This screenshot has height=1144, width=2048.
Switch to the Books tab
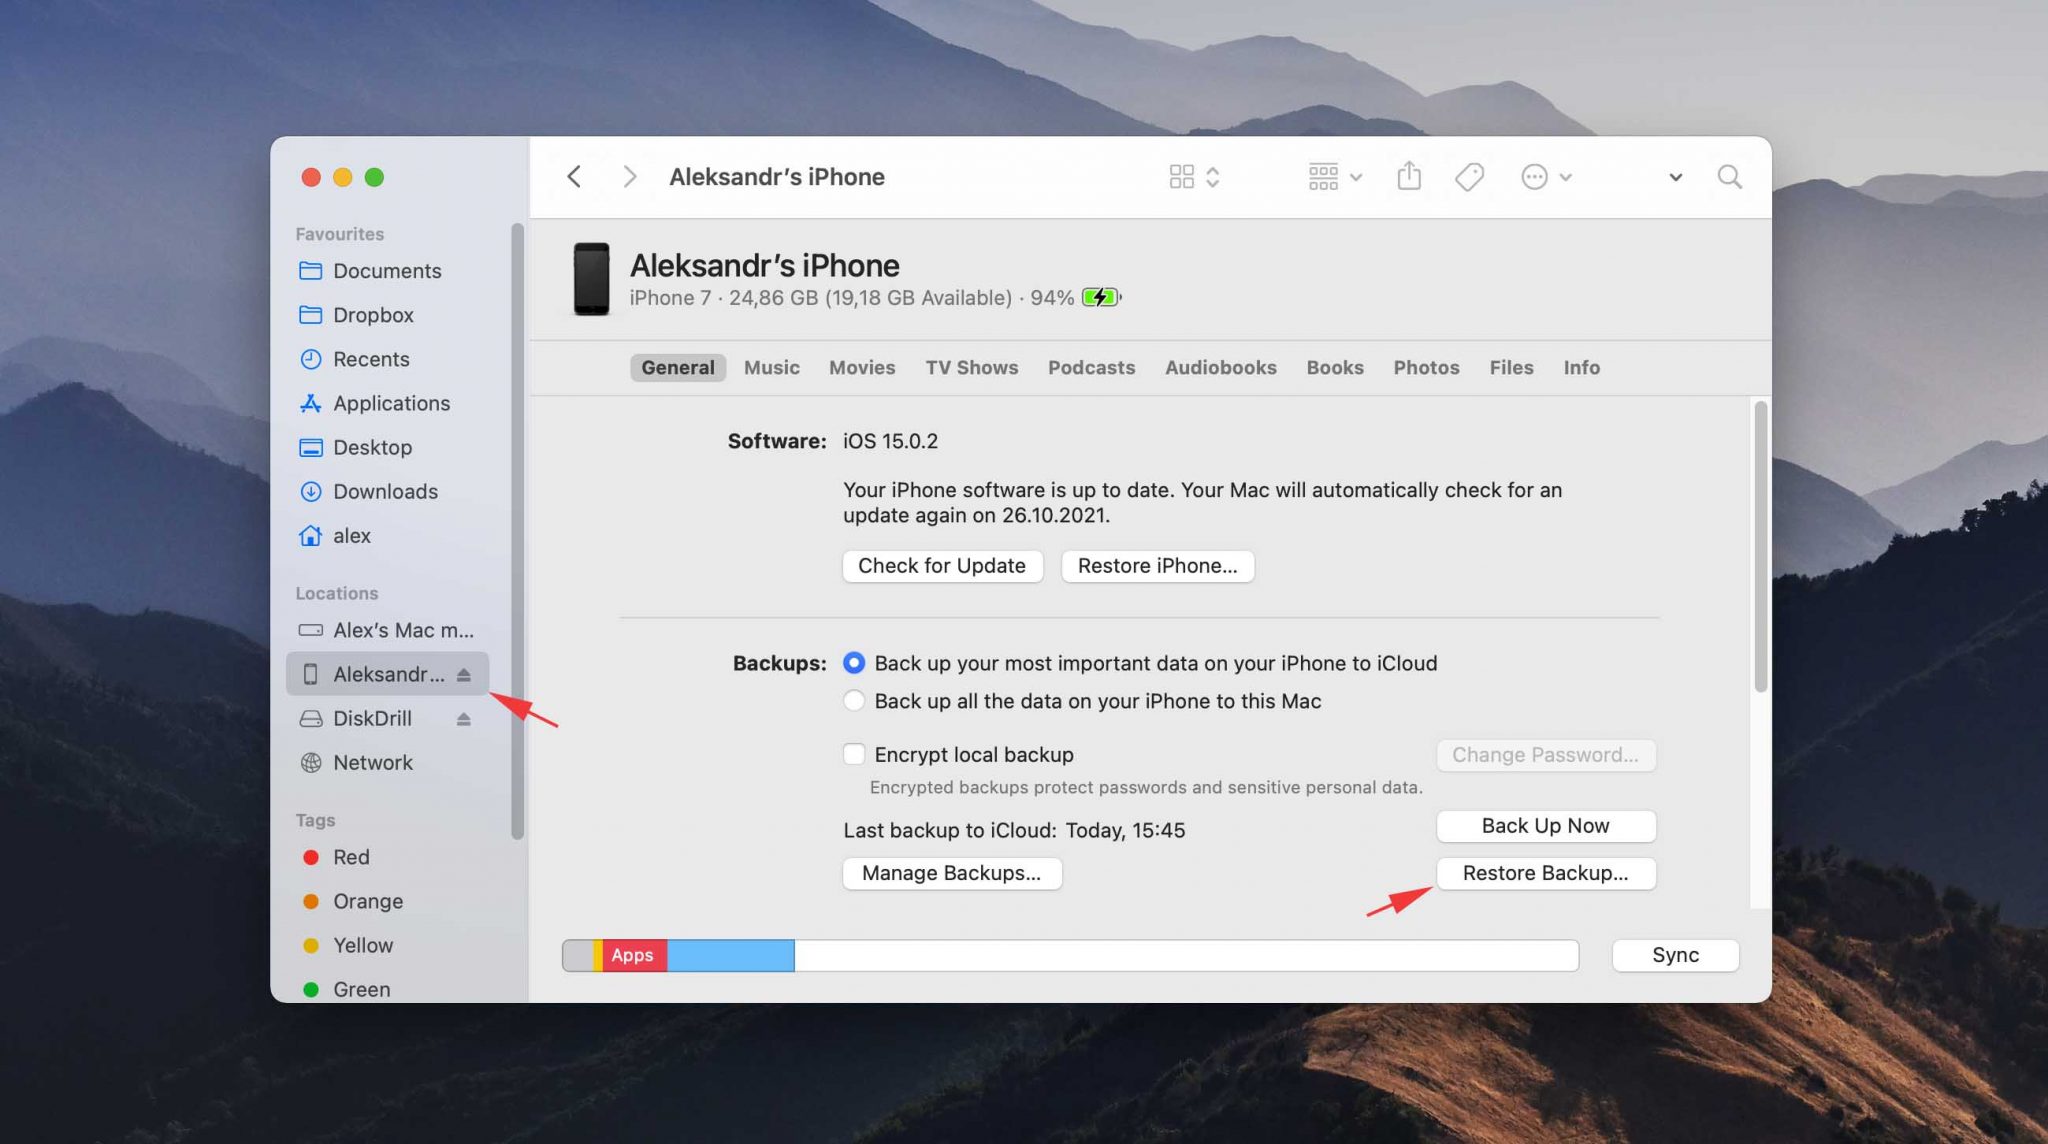coord(1334,367)
